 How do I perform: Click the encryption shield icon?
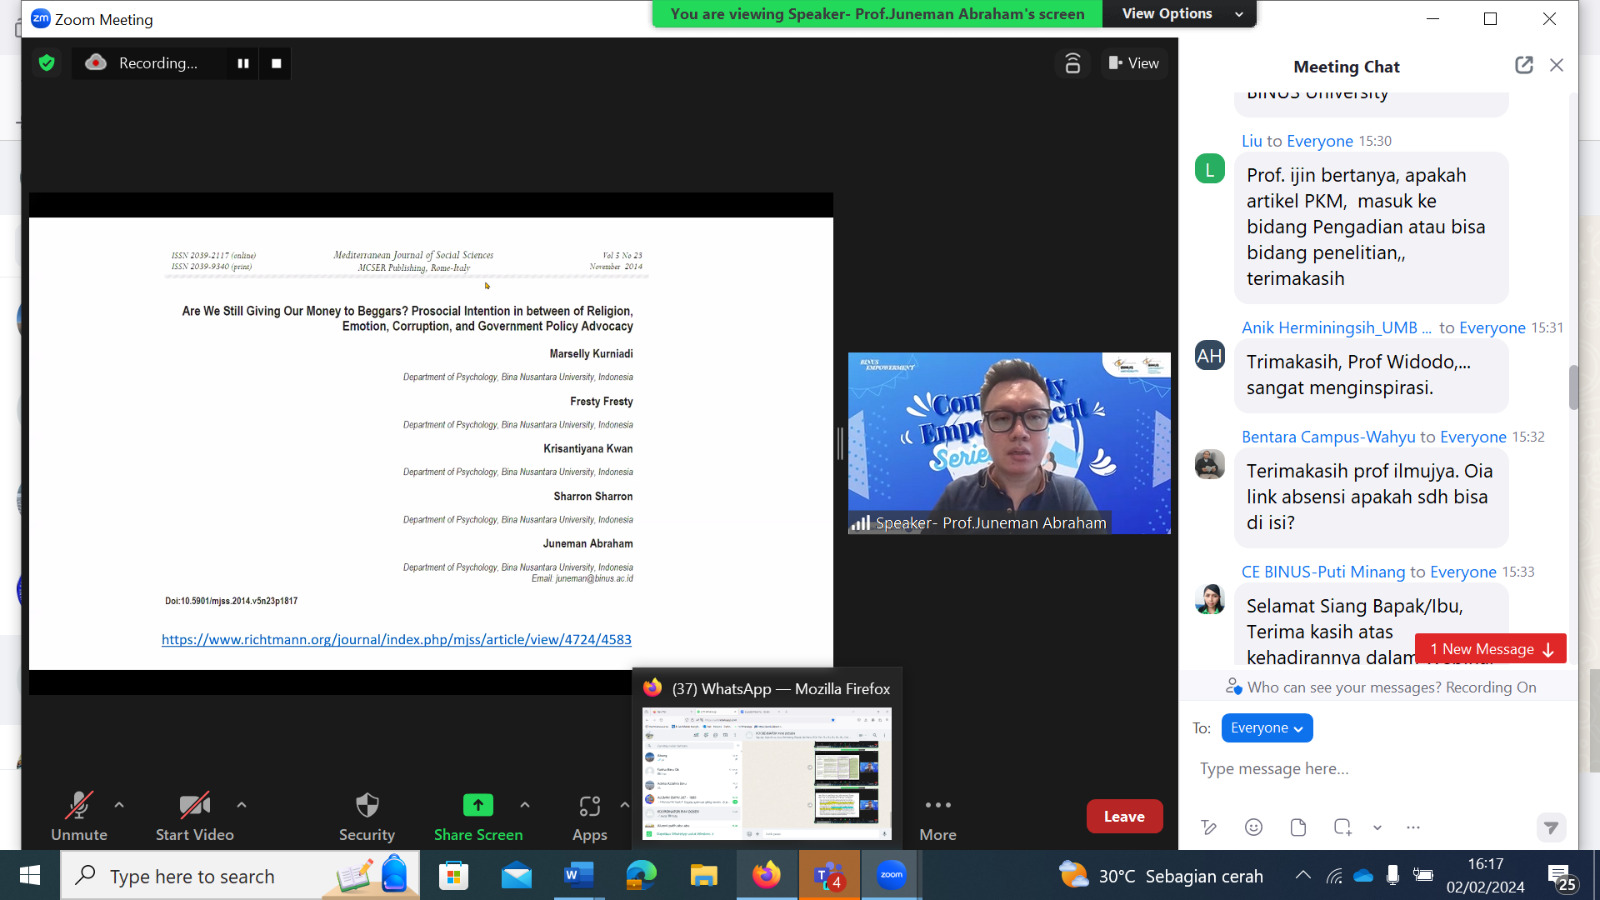tap(46, 63)
